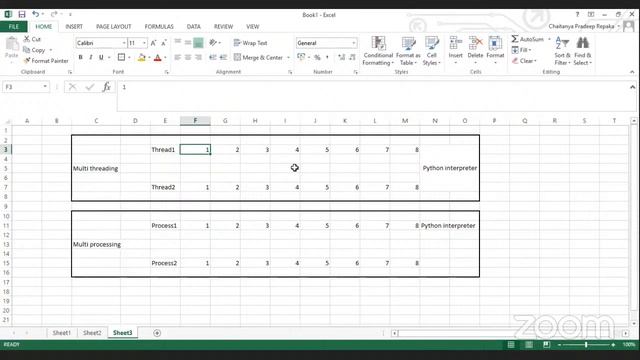Screen dimensions: 640x360
Task: Toggle Wrap Text
Action: pos(250,43)
